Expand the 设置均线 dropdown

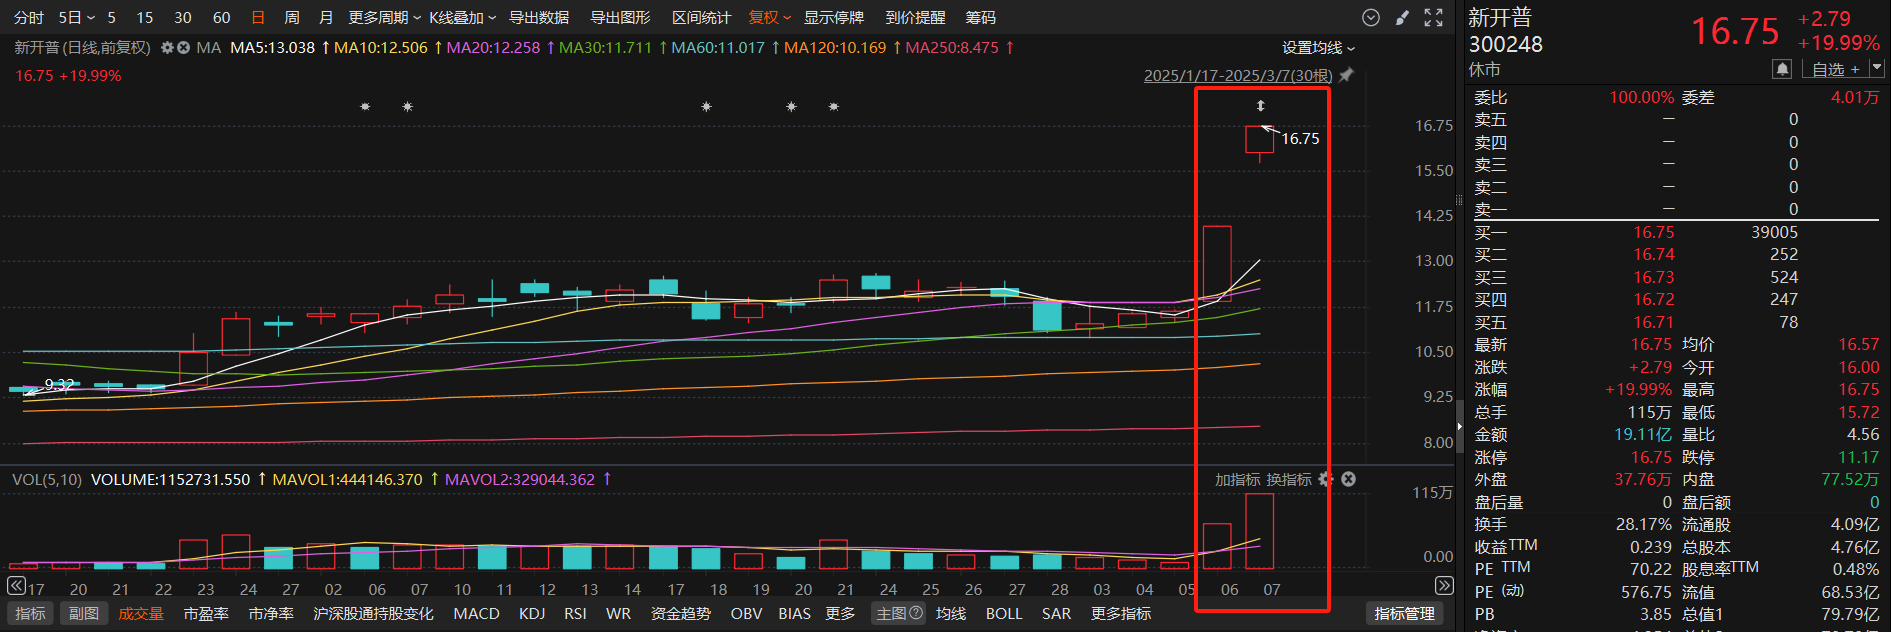click(1318, 48)
